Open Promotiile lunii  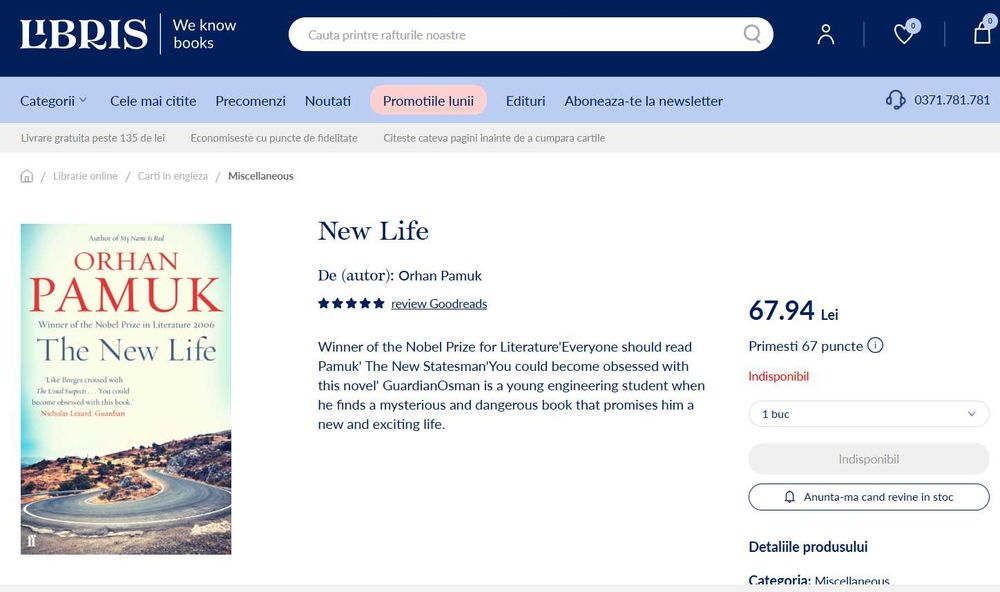coord(429,101)
